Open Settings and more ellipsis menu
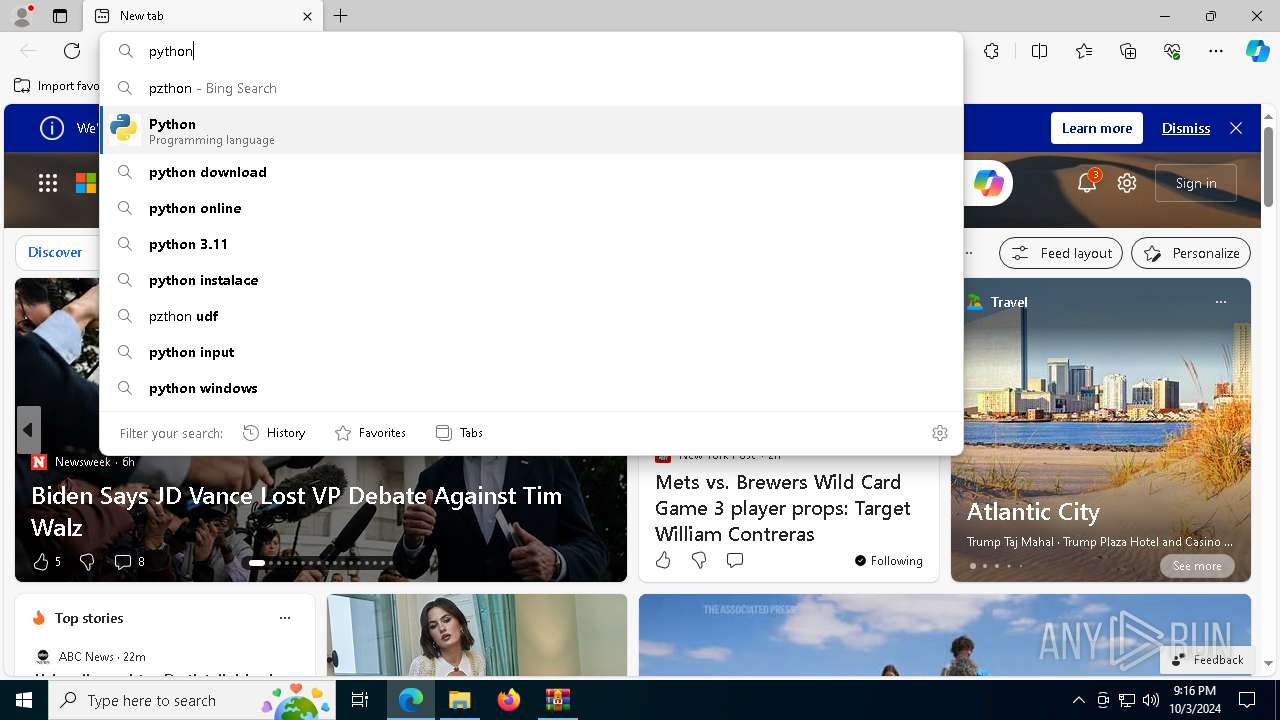Screen dimensions: 1280x720 (x=1216, y=51)
